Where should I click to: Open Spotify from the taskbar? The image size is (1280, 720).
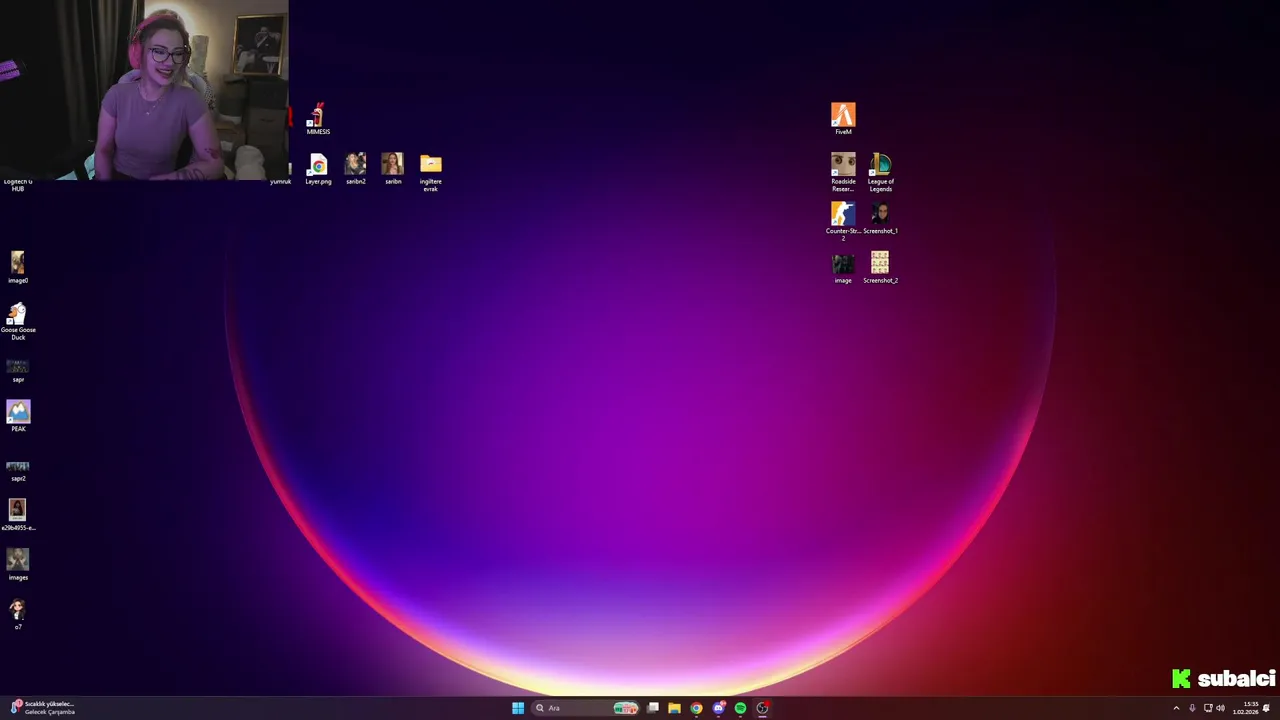(740, 708)
